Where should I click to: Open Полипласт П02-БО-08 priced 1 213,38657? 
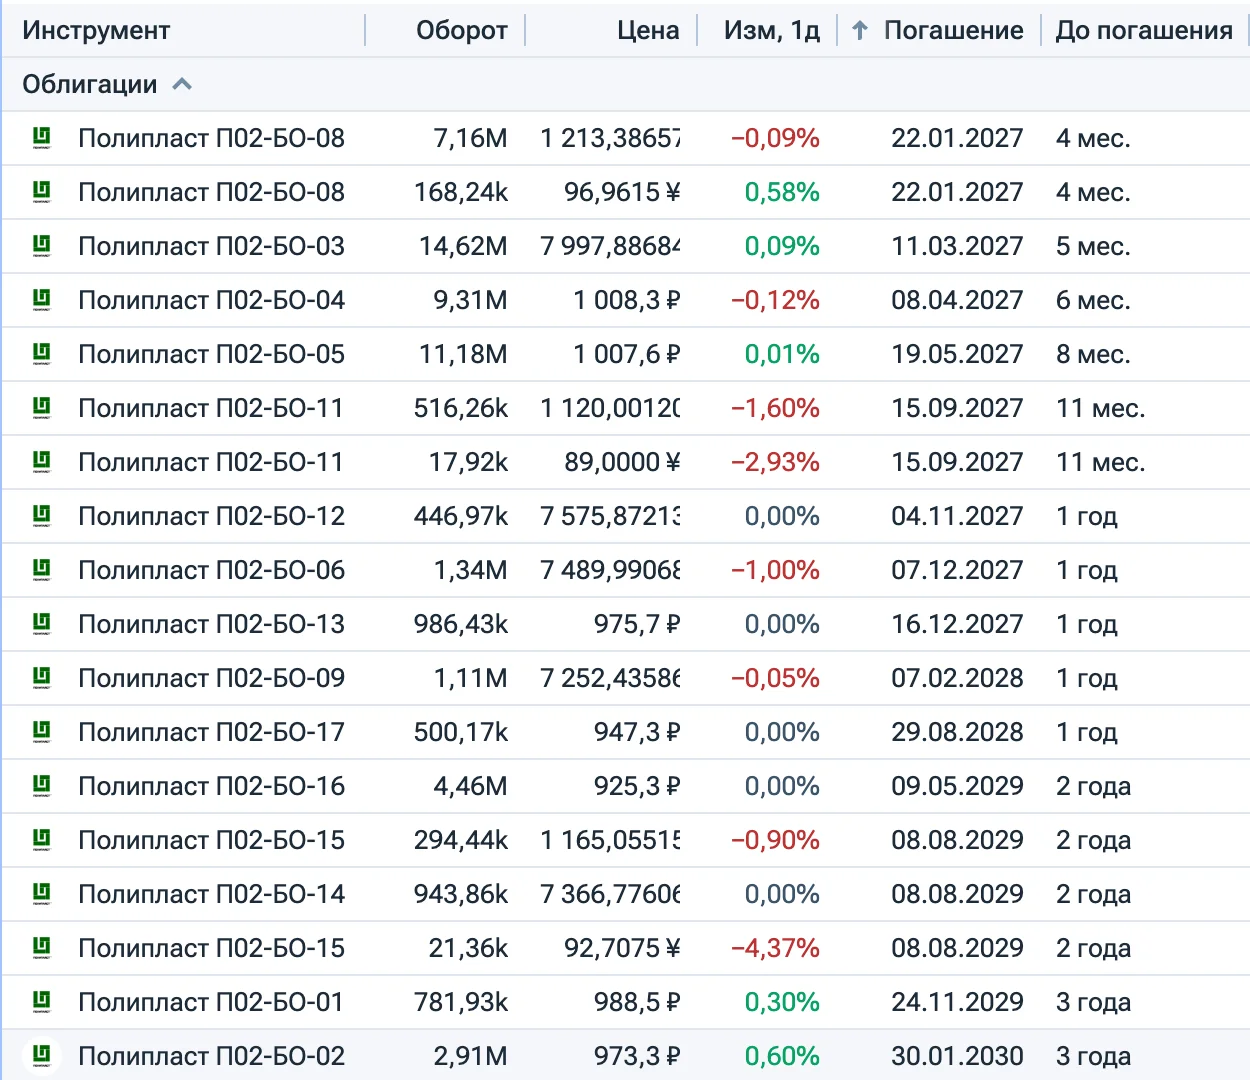[211, 138]
